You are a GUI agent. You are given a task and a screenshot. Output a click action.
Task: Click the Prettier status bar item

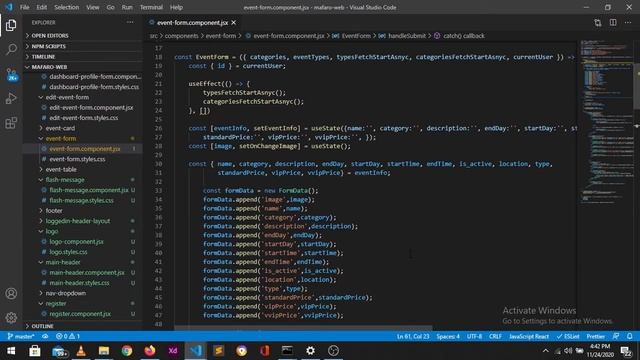pyautogui.click(x=596, y=336)
